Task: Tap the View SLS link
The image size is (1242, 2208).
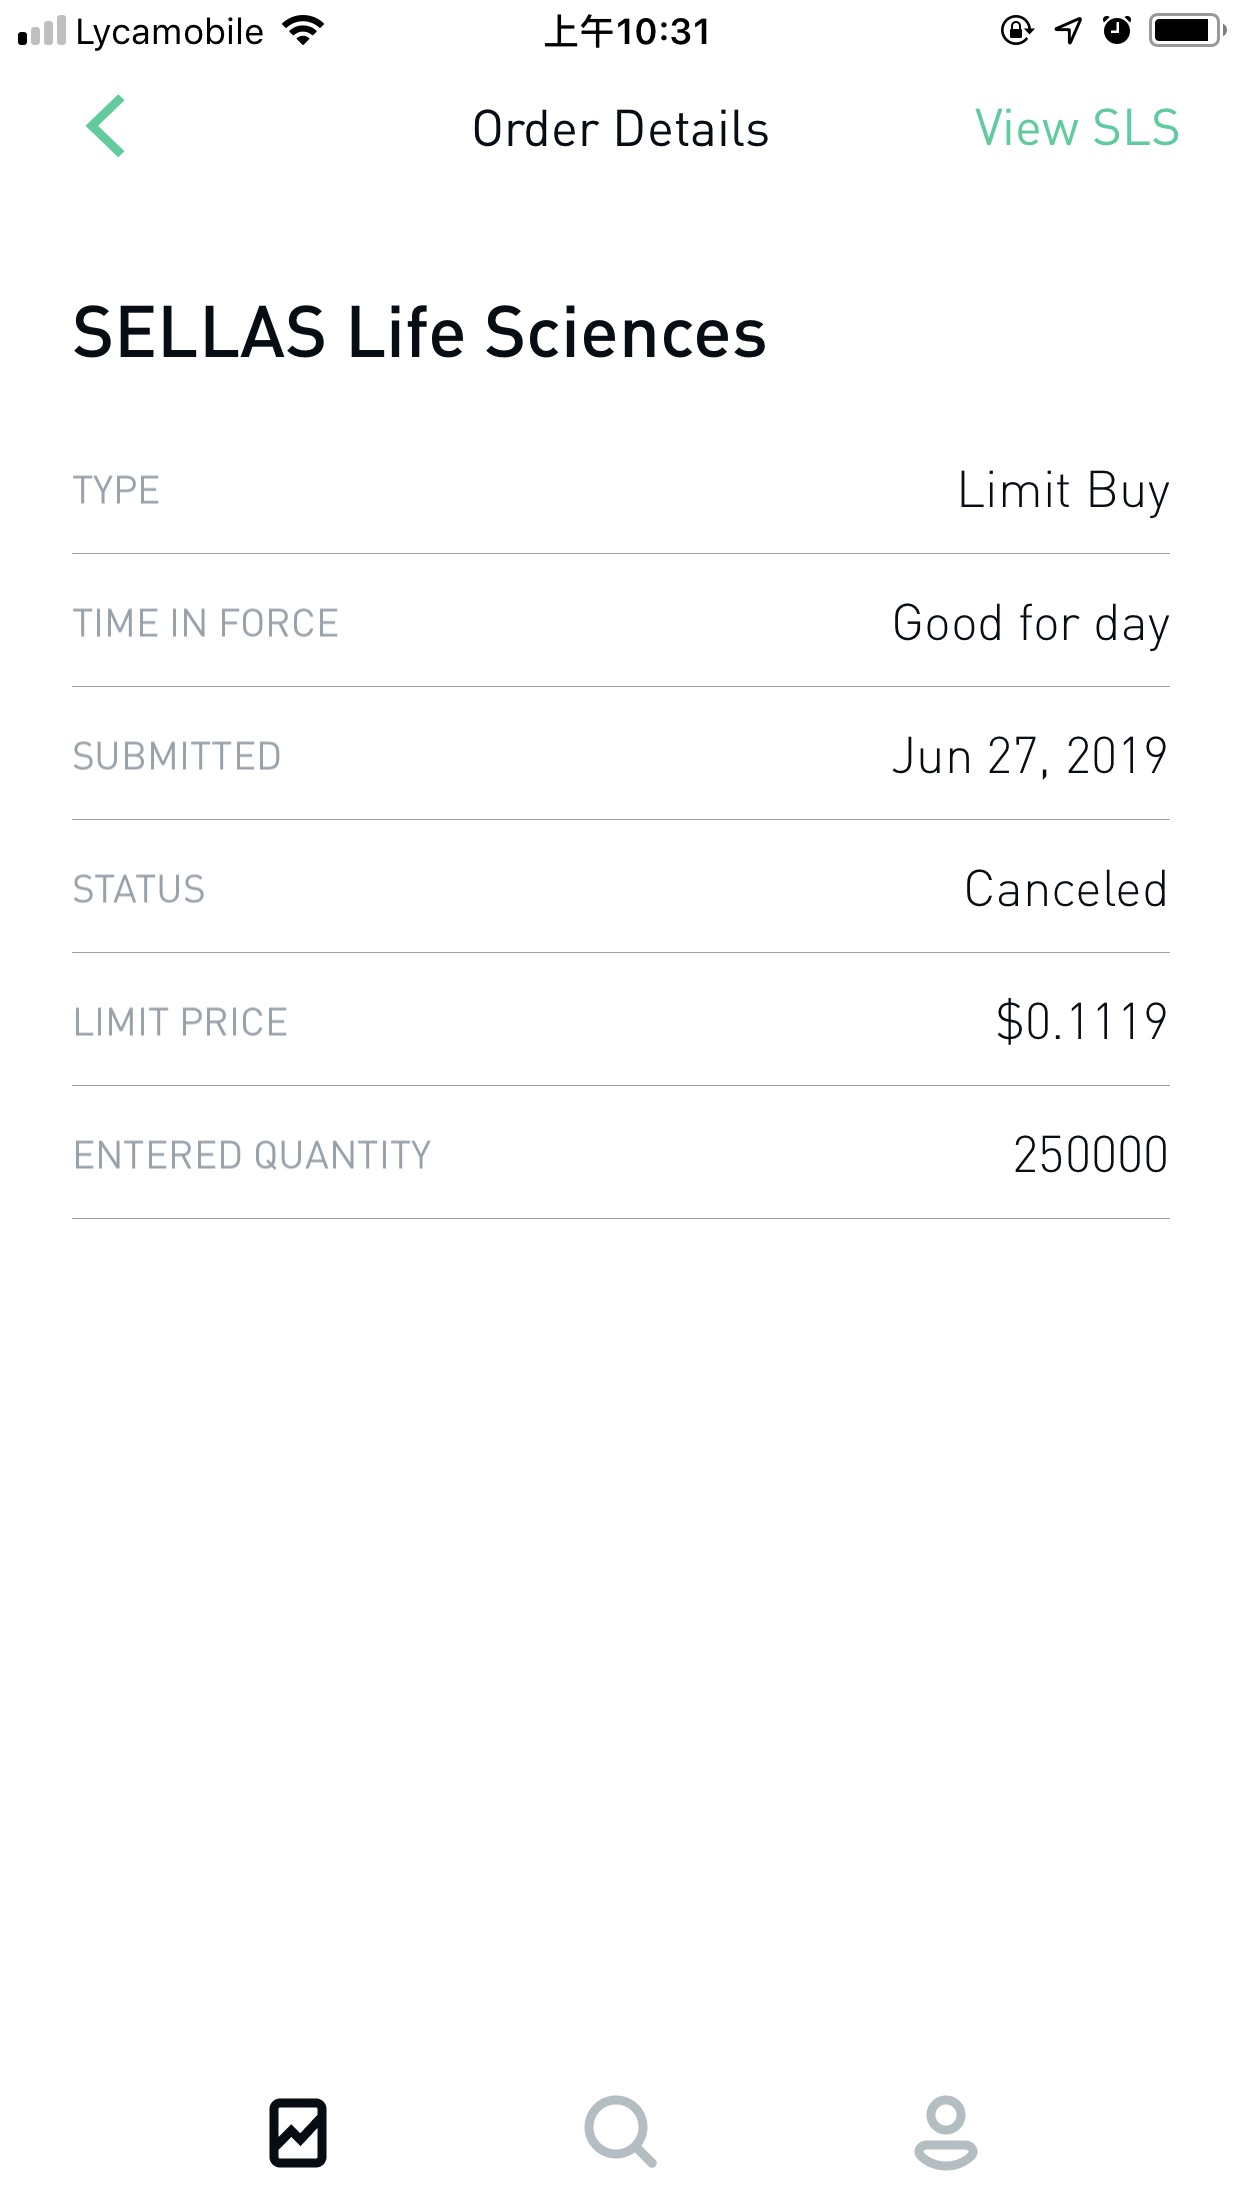Action: click(x=1077, y=129)
